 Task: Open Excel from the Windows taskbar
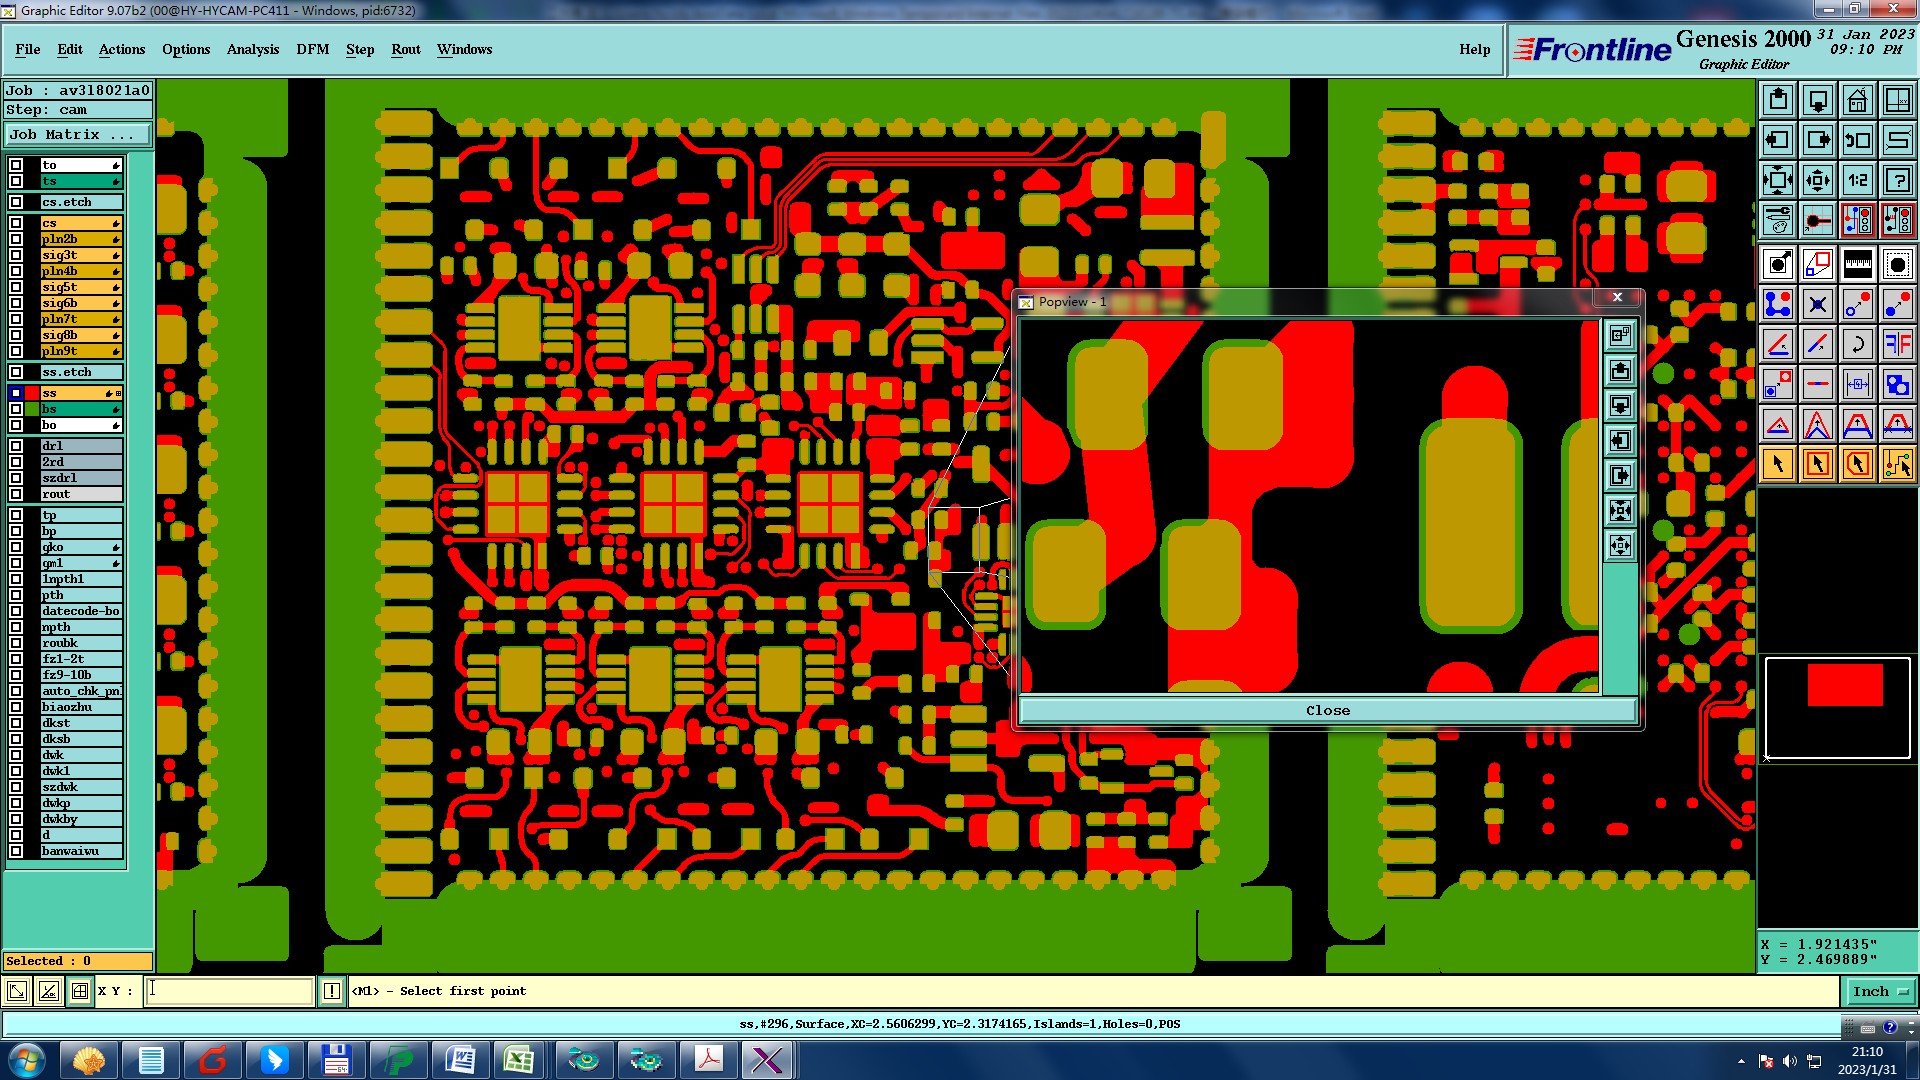[x=518, y=1060]
